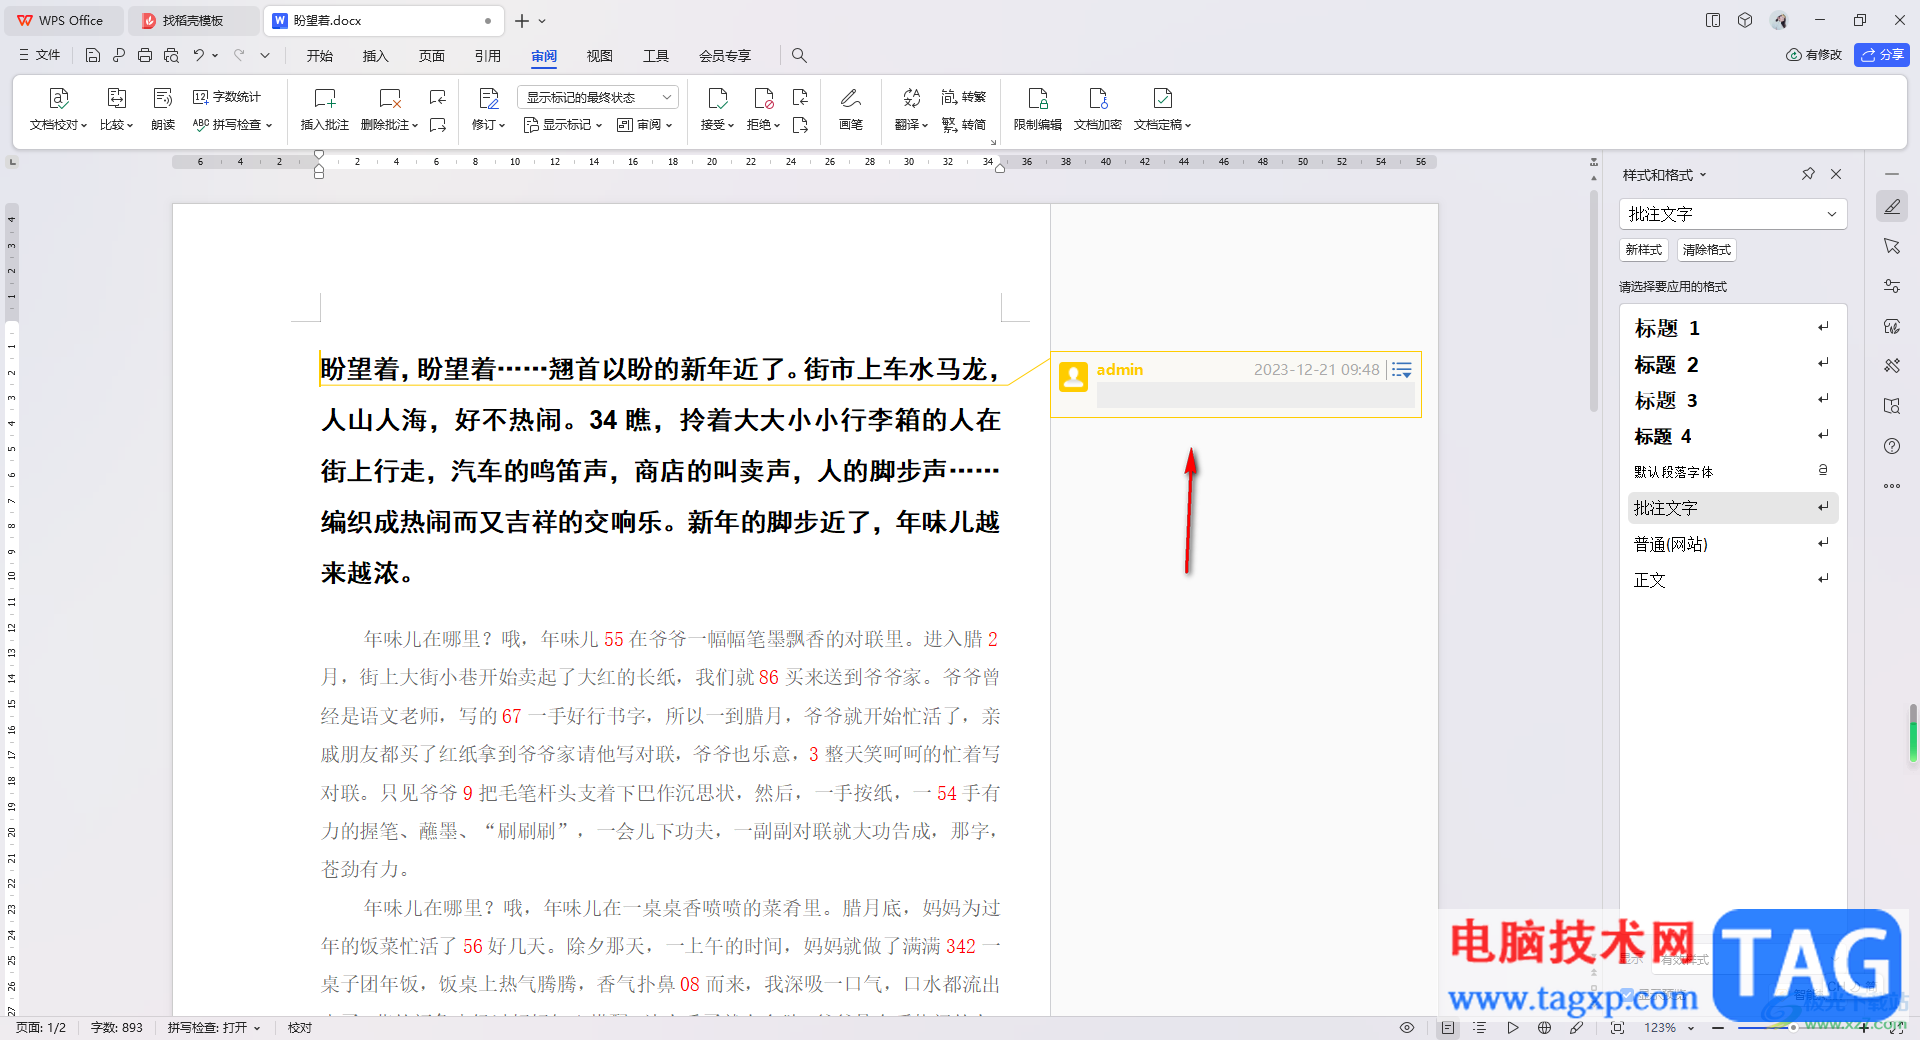Select the Pen (画笔) drawing tool
1920x1040 pixels.
click(x=850, y=99)
